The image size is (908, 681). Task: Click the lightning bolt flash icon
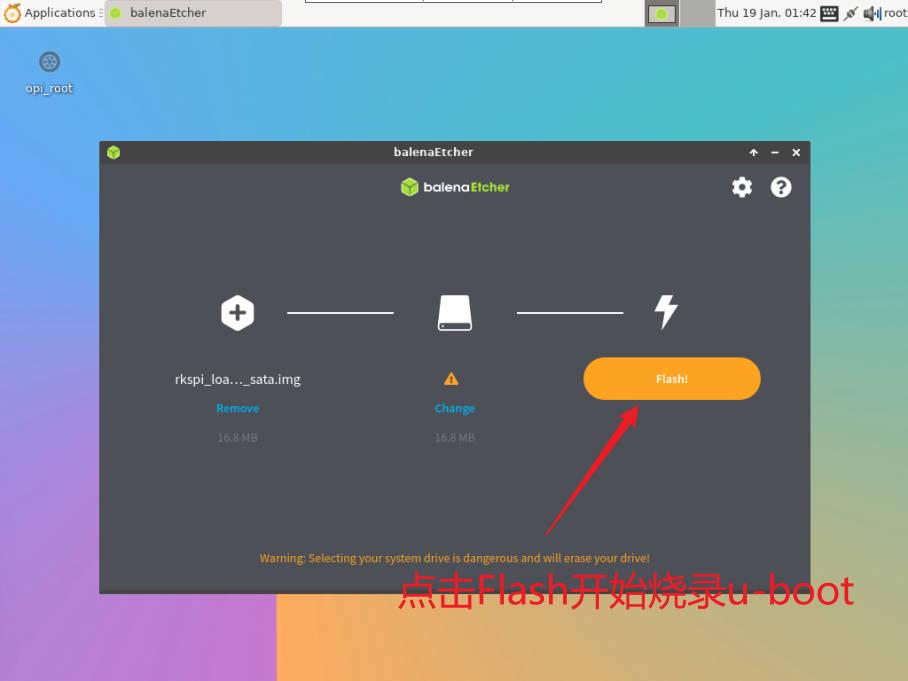click(666, 312)
